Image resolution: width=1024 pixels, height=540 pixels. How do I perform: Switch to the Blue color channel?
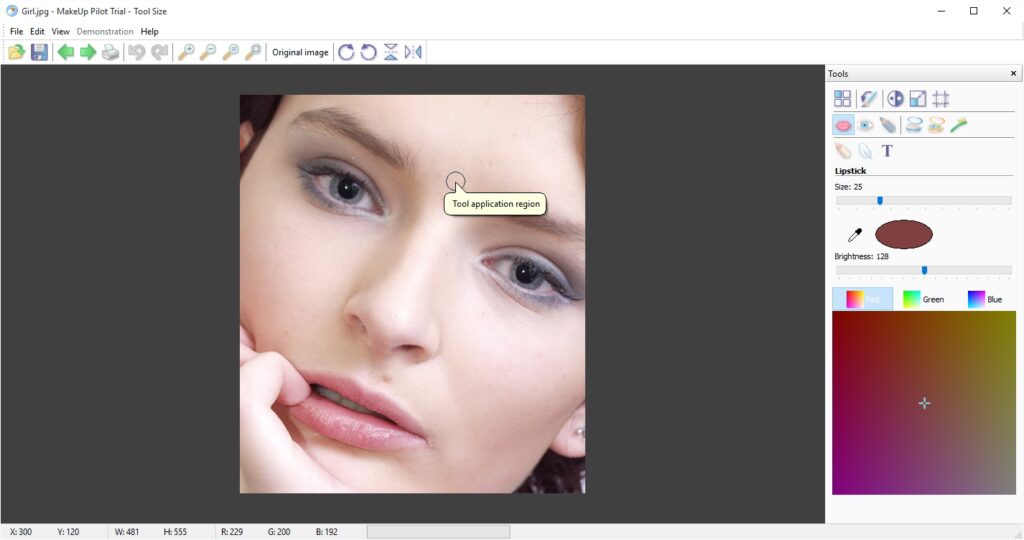click(984, 299)
